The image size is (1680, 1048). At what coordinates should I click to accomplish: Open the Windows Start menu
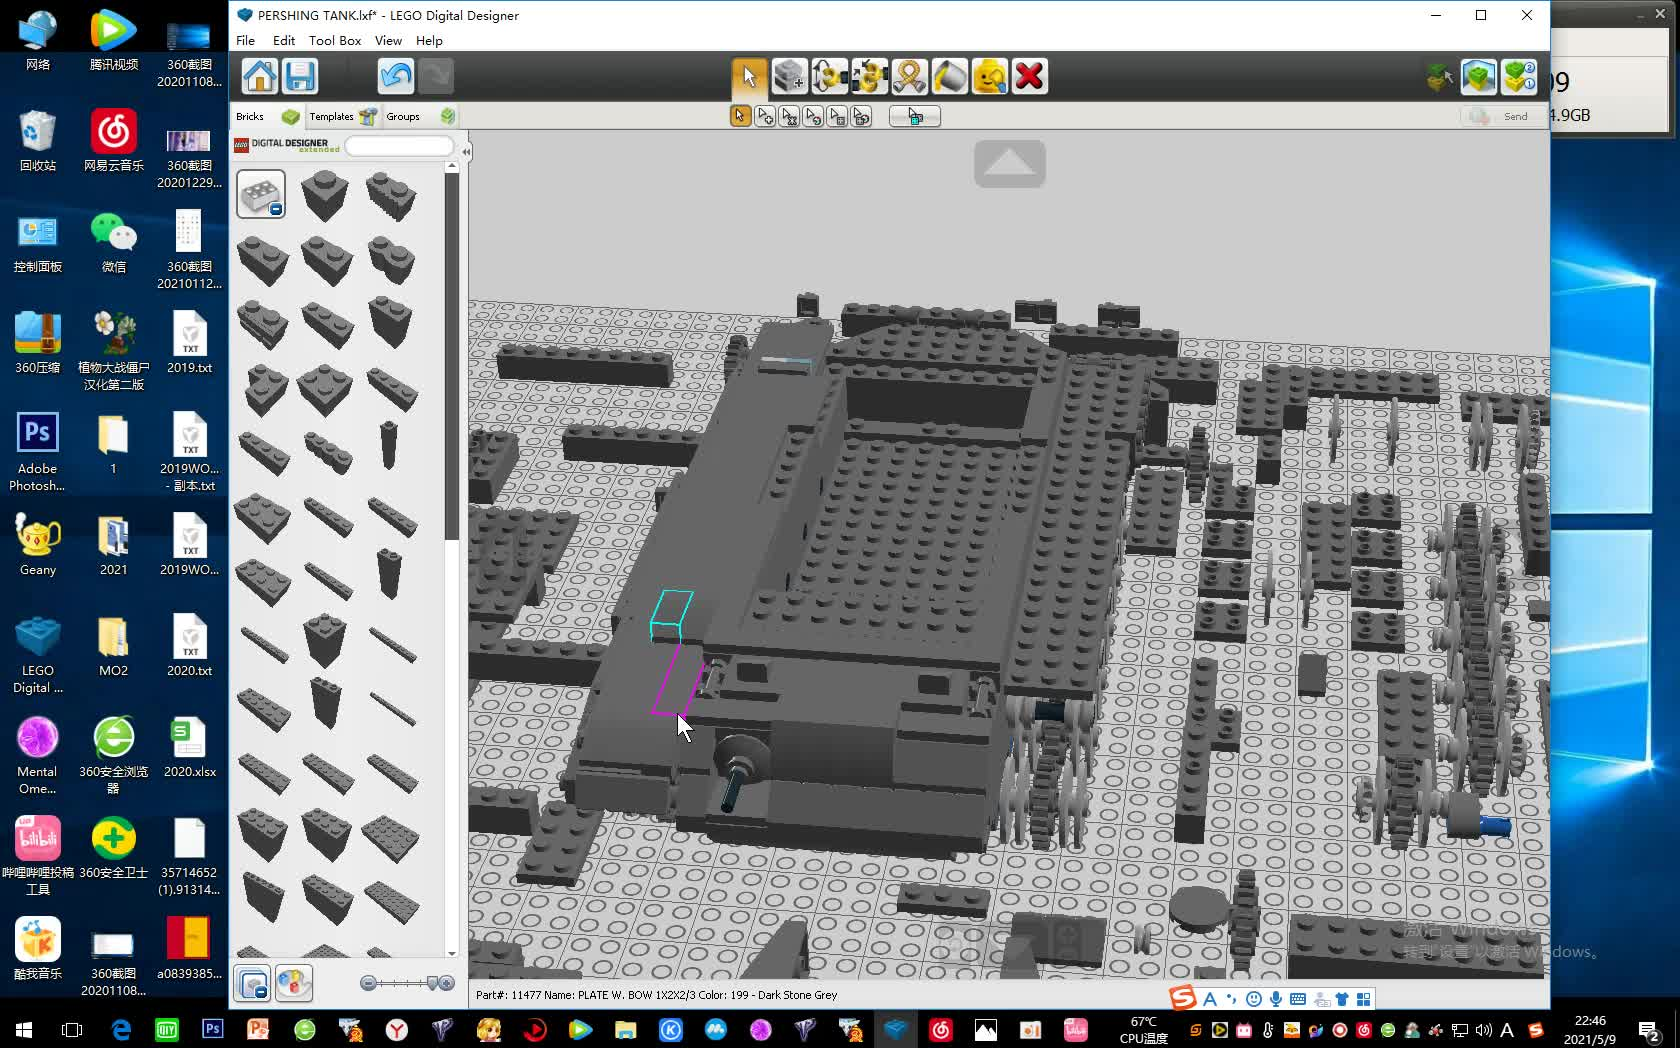tap(24, 1029)
